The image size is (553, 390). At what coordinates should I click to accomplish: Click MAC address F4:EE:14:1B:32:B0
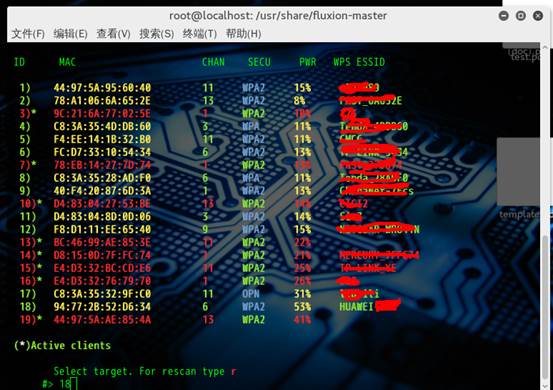point(102,139)
